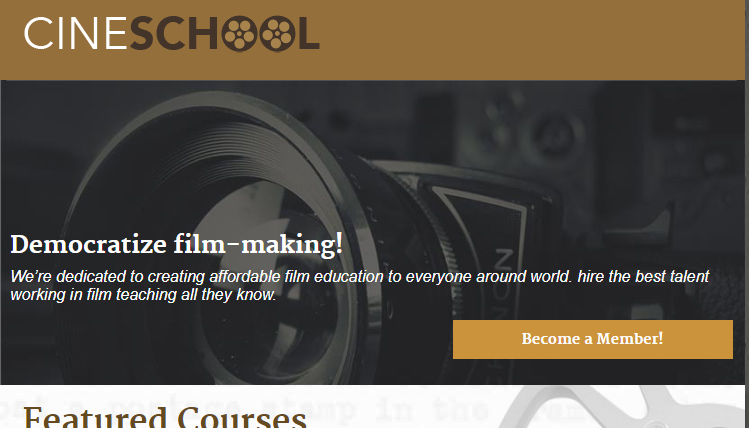749x428 pixels.
Task: Click the tagline about affordable film education
Action: tap(360, 285)
